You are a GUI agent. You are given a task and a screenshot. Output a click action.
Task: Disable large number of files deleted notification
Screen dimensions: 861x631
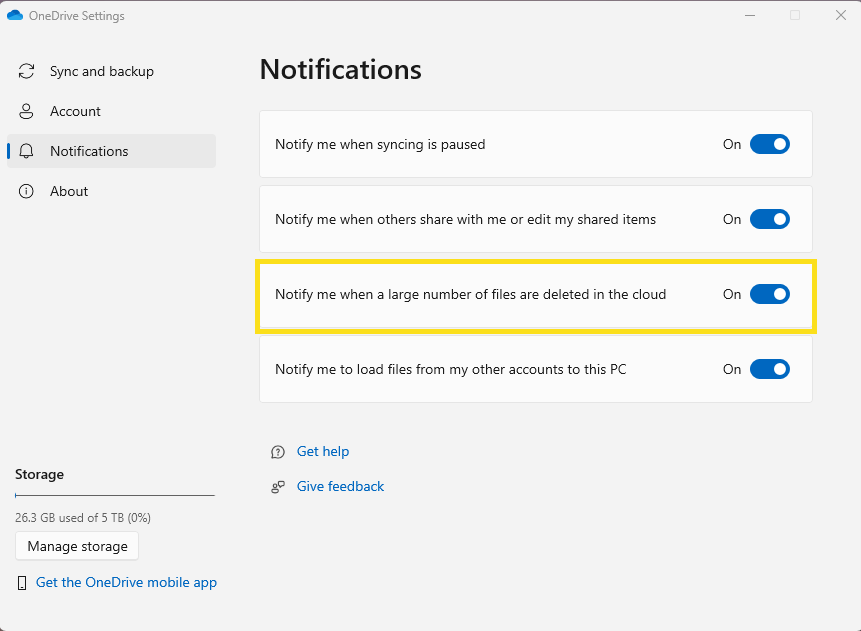point(770,294)
